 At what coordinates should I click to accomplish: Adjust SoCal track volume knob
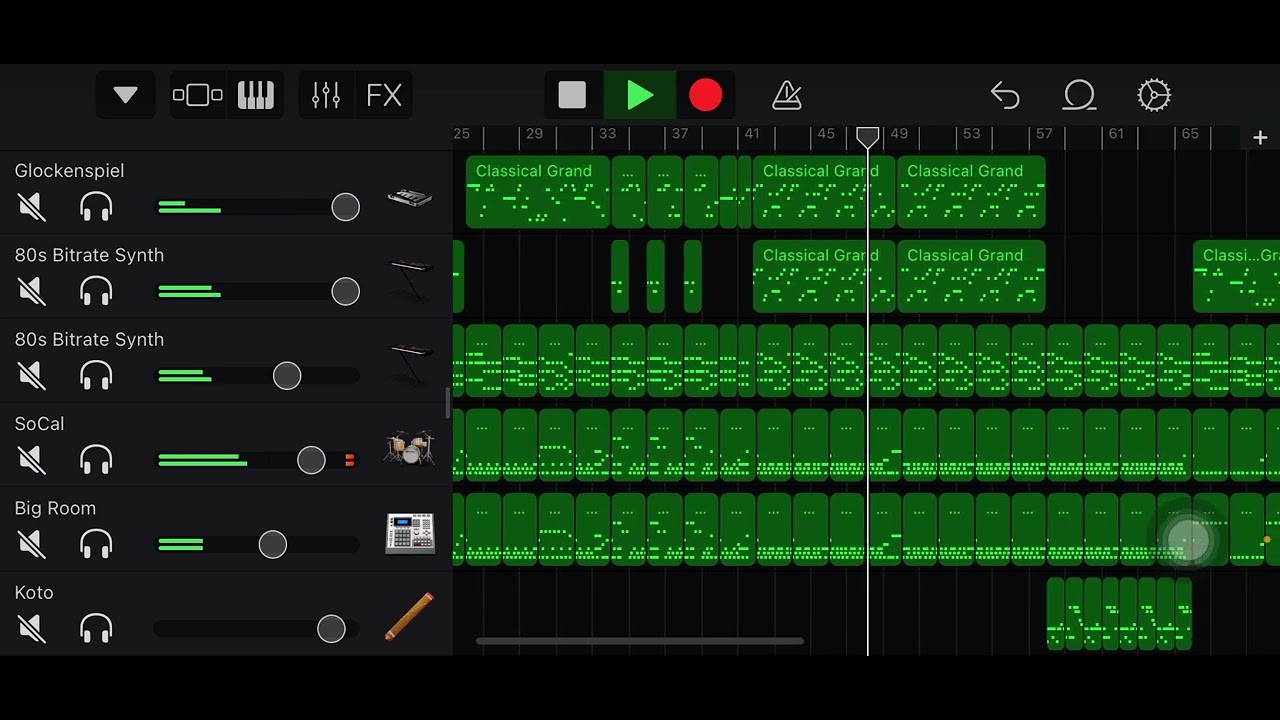(311, 460)
